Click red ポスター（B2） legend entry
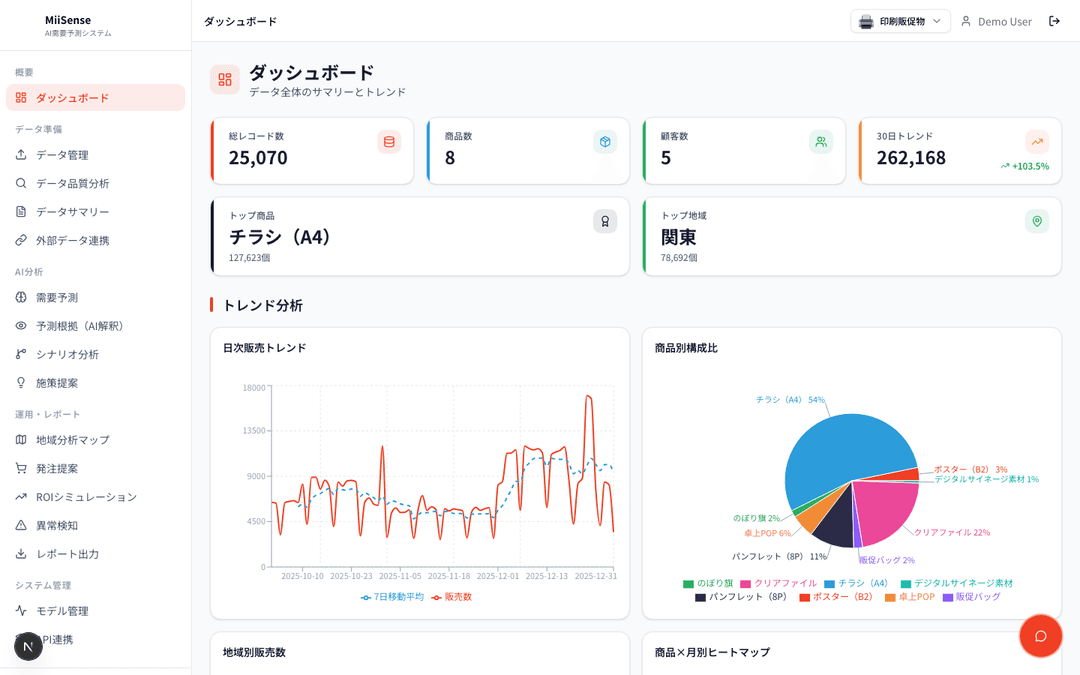 tap(835, 597)
